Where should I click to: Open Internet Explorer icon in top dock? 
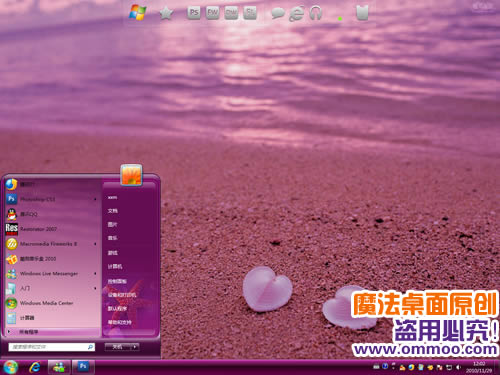296,14
